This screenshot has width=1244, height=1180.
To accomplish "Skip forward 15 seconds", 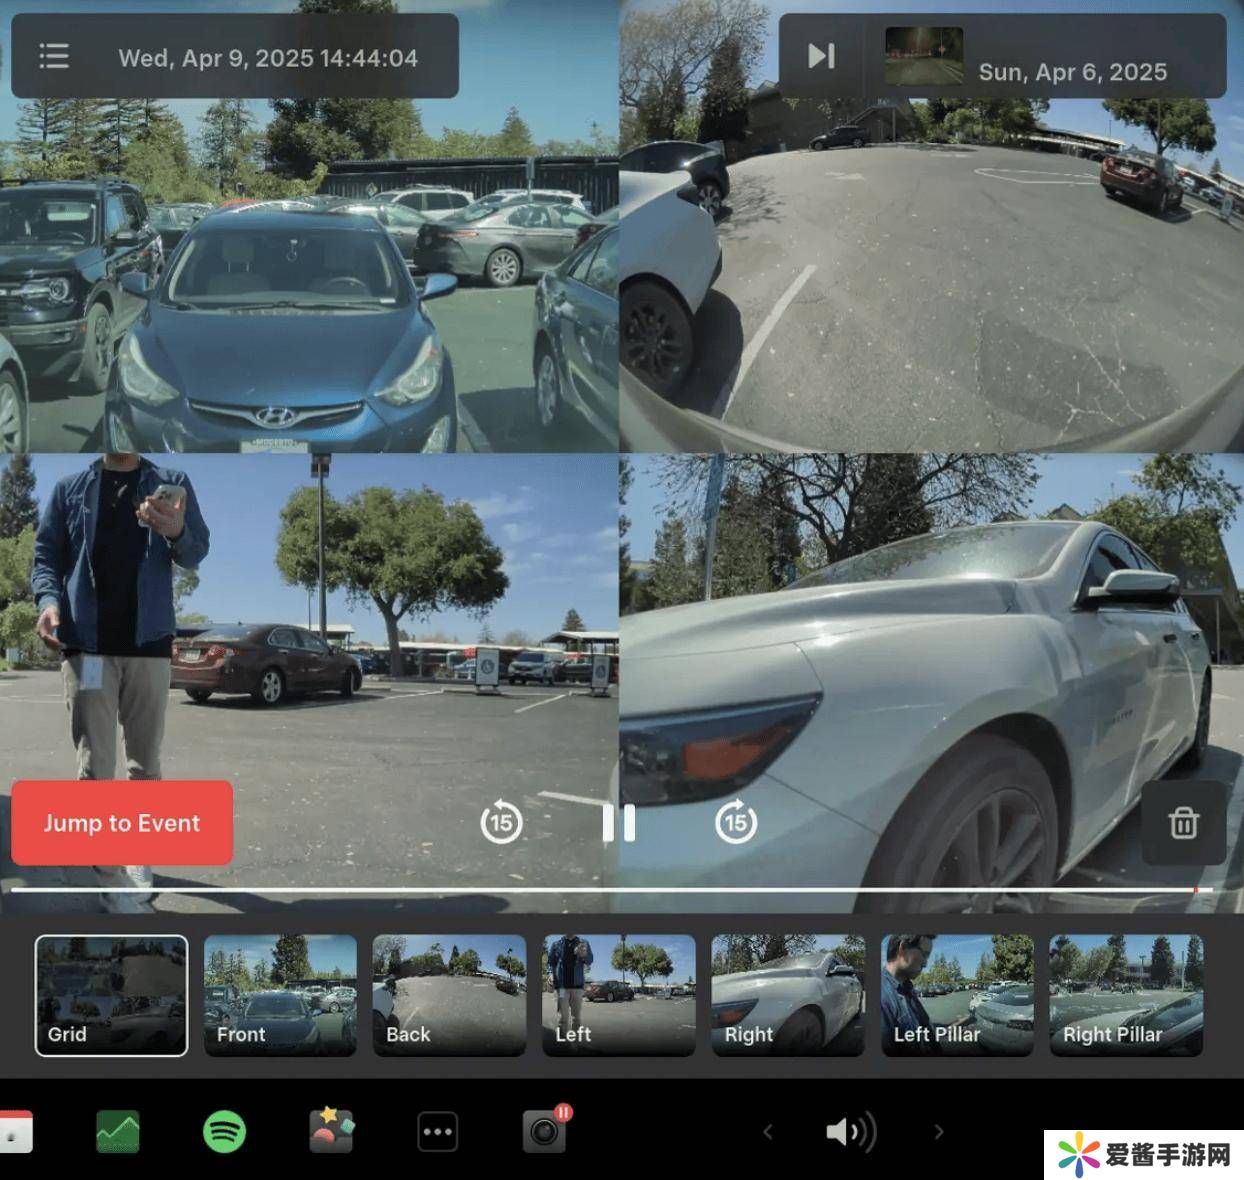I will 736,823.
